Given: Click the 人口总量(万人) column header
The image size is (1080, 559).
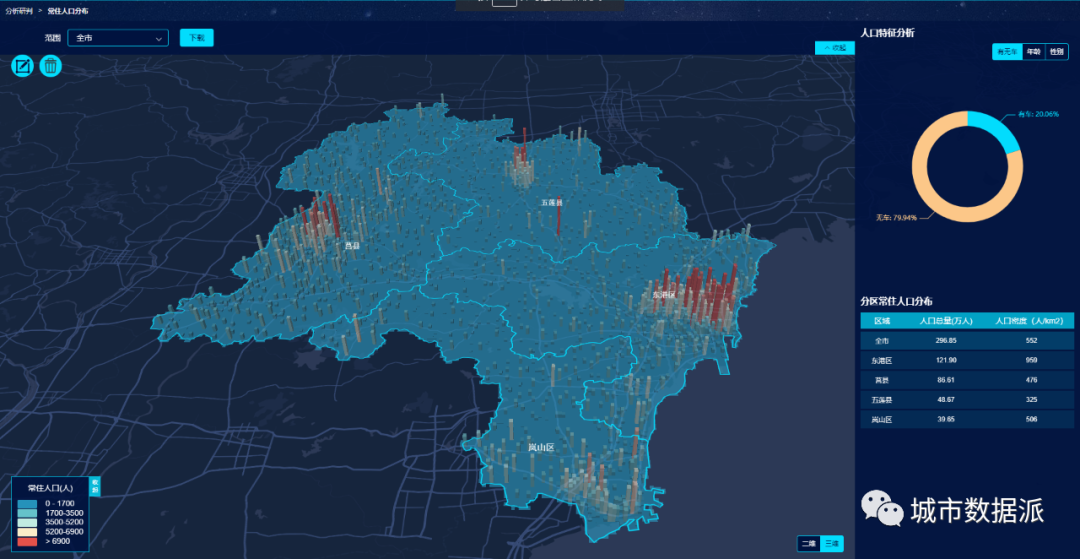Looking at the screenshot, I should [946, 321].
